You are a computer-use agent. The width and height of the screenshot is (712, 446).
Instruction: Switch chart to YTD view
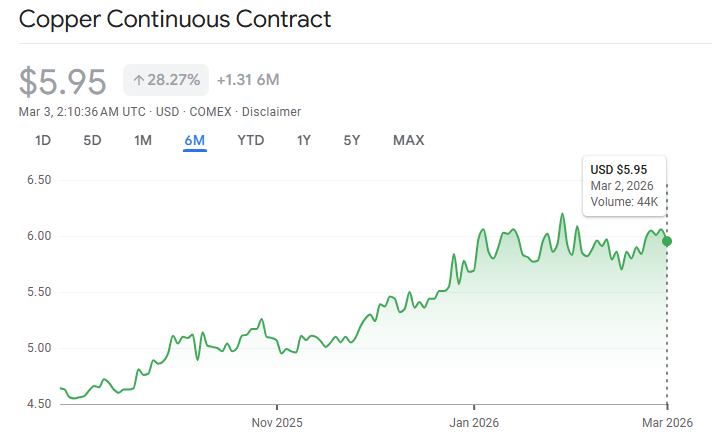click(250, 140)
